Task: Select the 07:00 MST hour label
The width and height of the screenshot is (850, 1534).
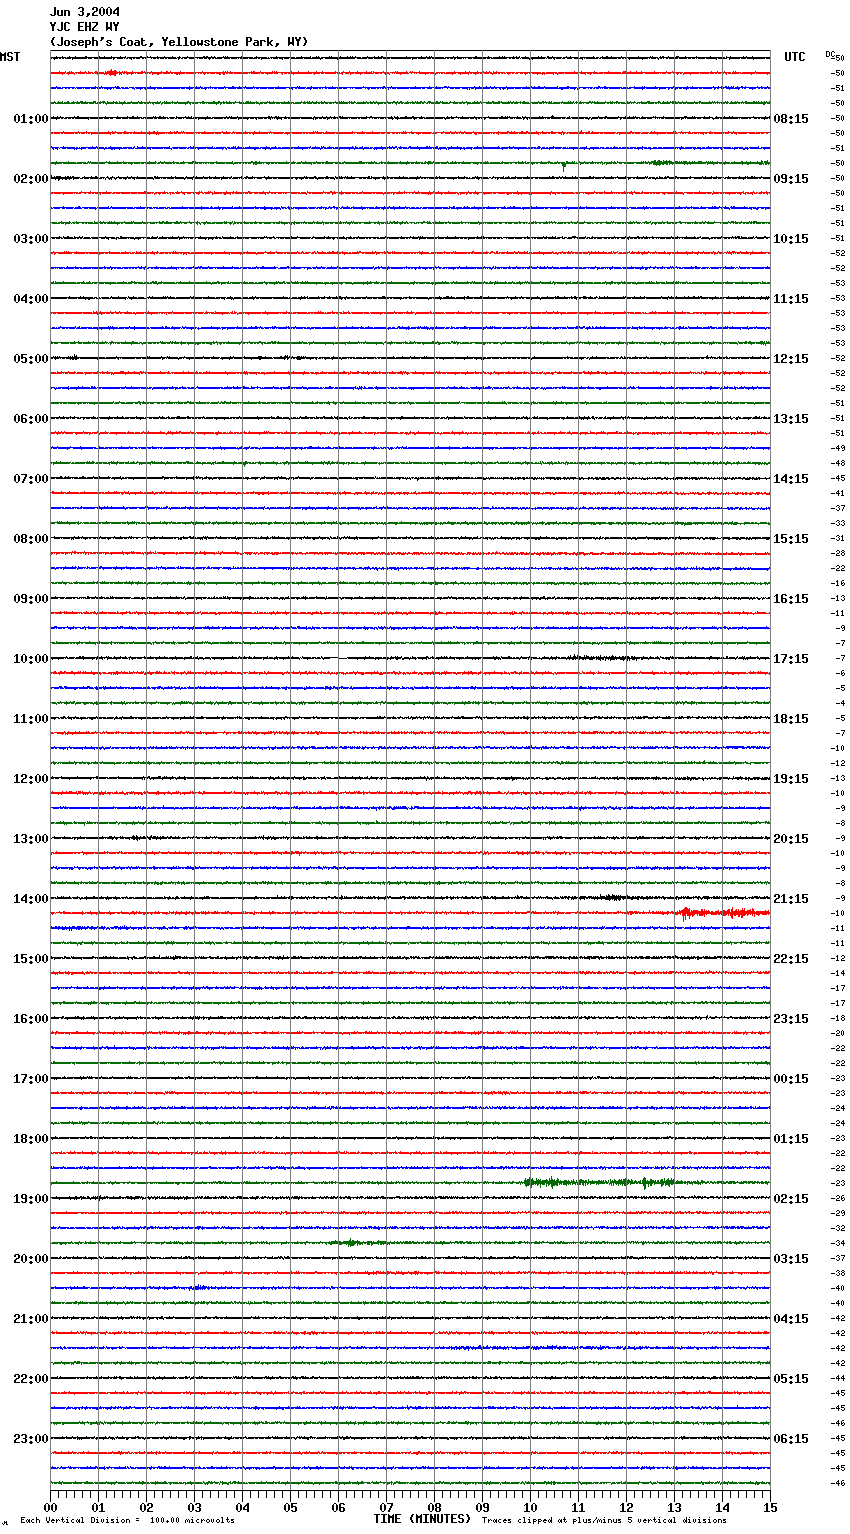Action: 31,479
